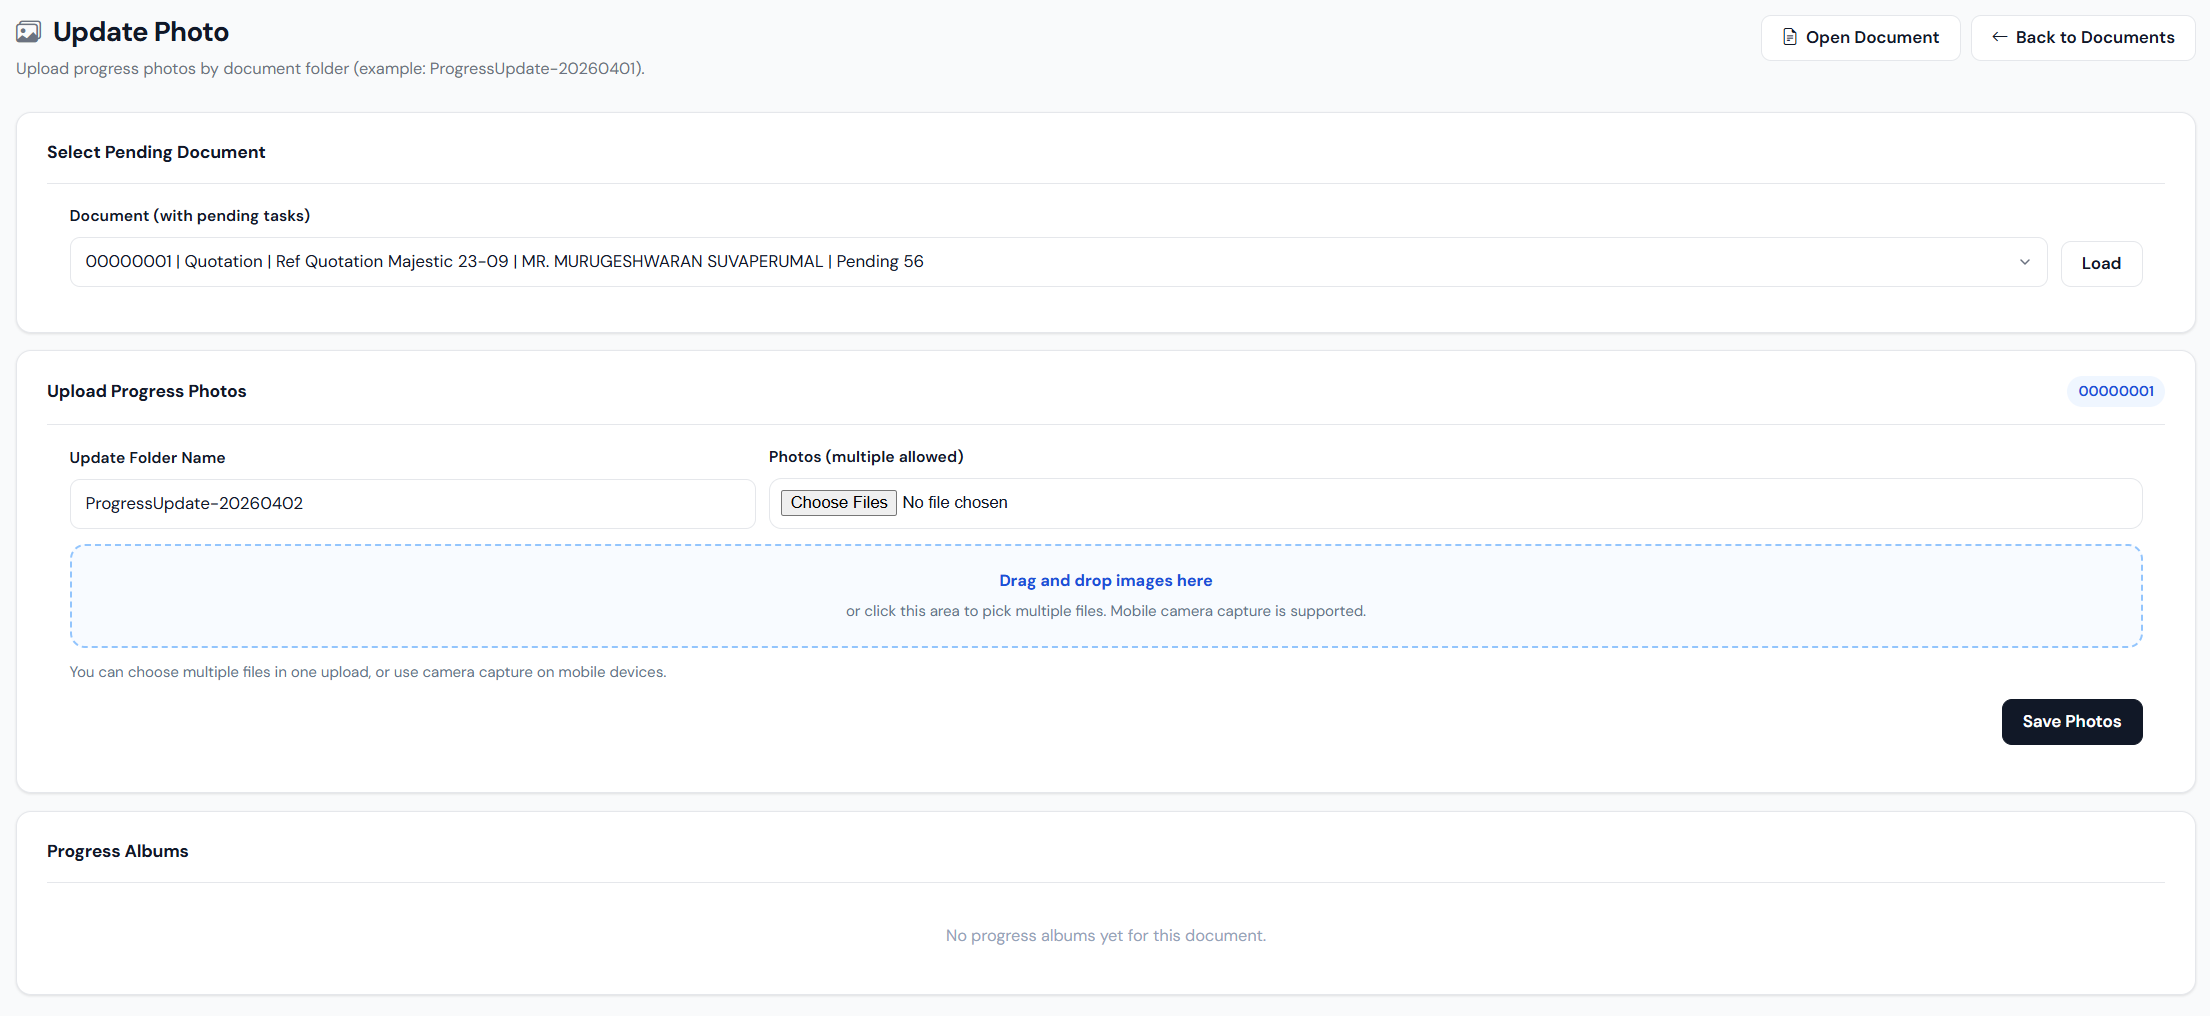Image resolution: width=2210 pixels, height=1016 pixels.
Task: Click the 00000001 document badge
Action: tap(2115, 391)
